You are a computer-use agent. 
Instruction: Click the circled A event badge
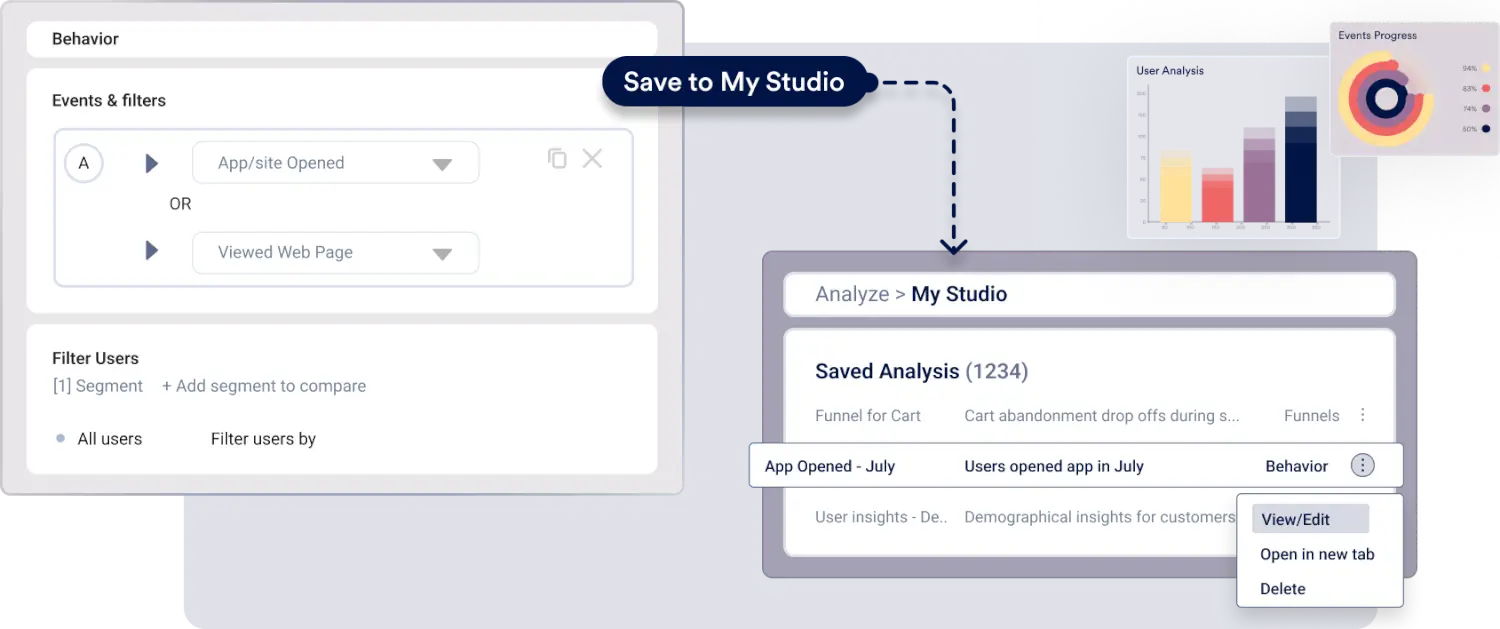tap(84, 163)
